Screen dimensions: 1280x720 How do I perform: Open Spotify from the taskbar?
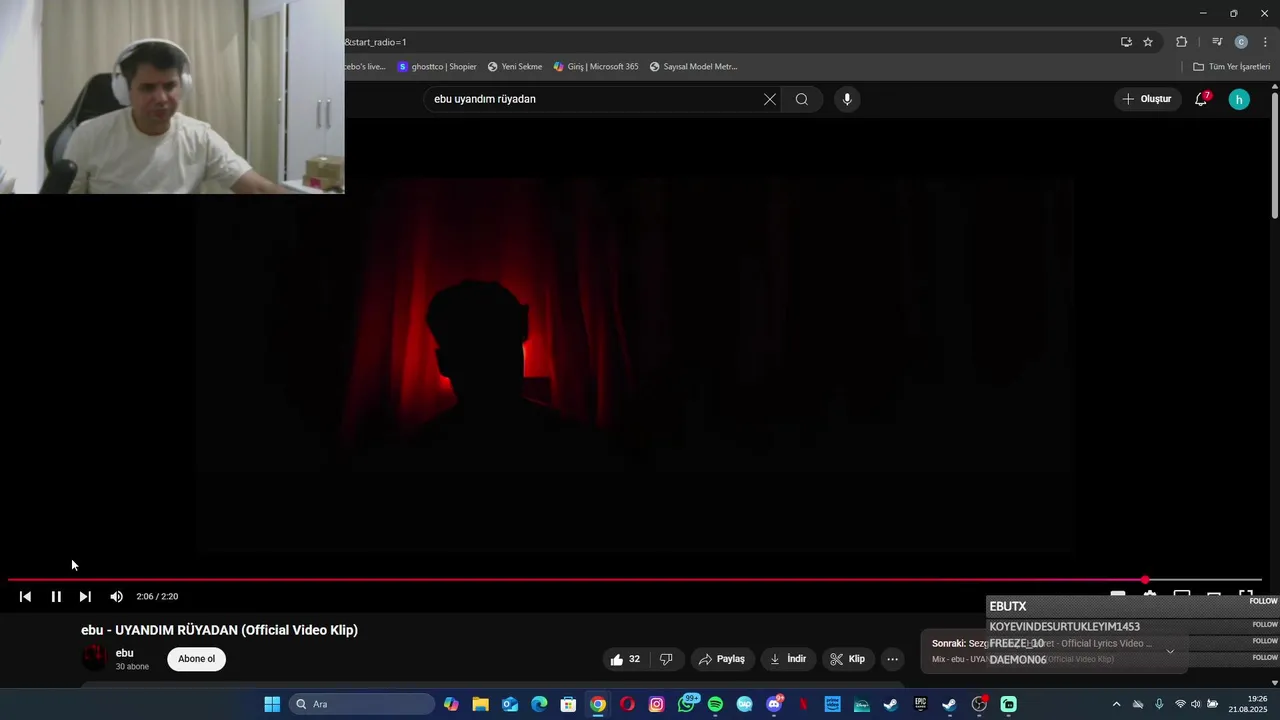[715, 704]
